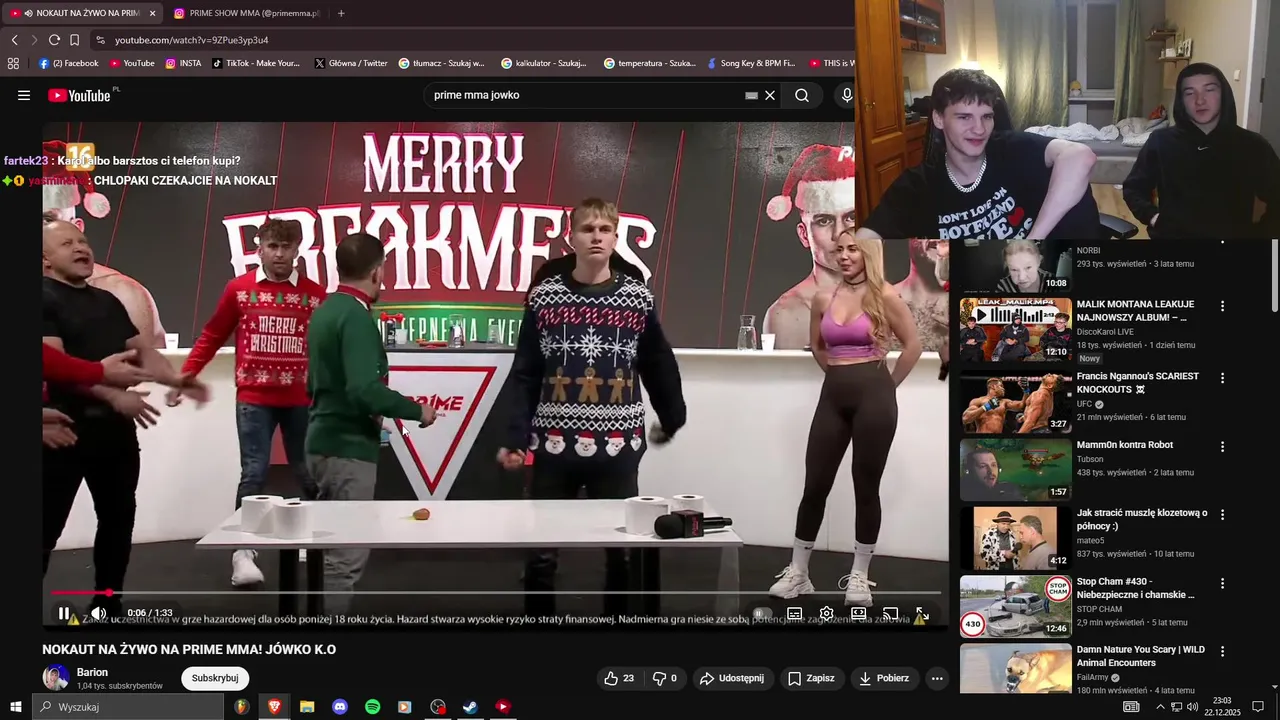Mute the video volume speaker icon
Viewport: 1280px width, 720px height.
[98, 613]
